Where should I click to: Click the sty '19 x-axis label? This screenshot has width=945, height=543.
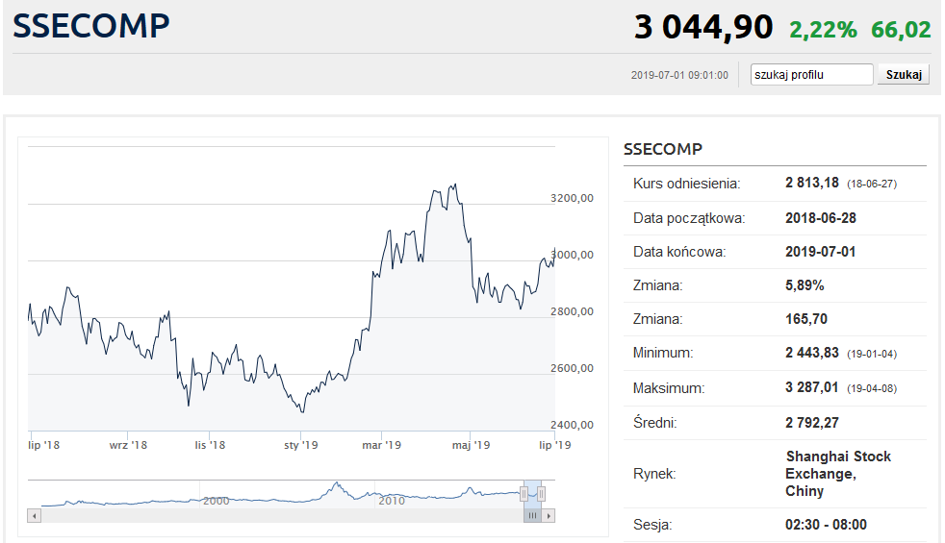(x=301, y=445)
